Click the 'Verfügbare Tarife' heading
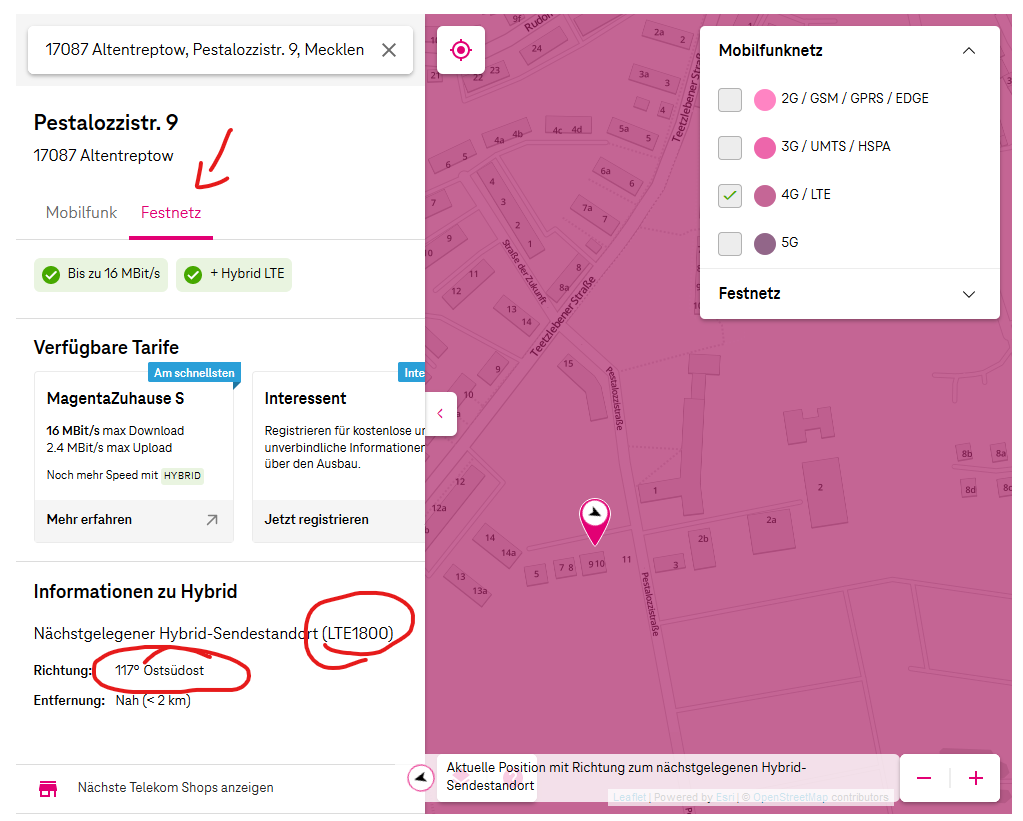Viewport: 1023px width, 821px height. point(106,347)
